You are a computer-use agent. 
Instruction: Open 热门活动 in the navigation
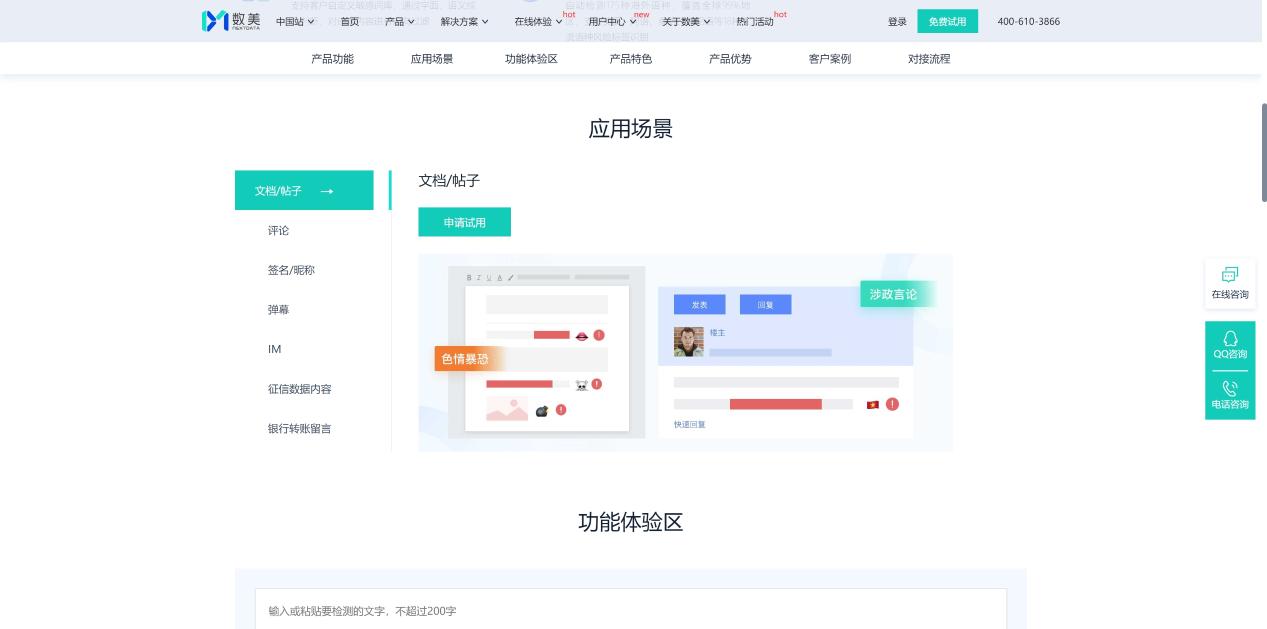pos(755,21)
